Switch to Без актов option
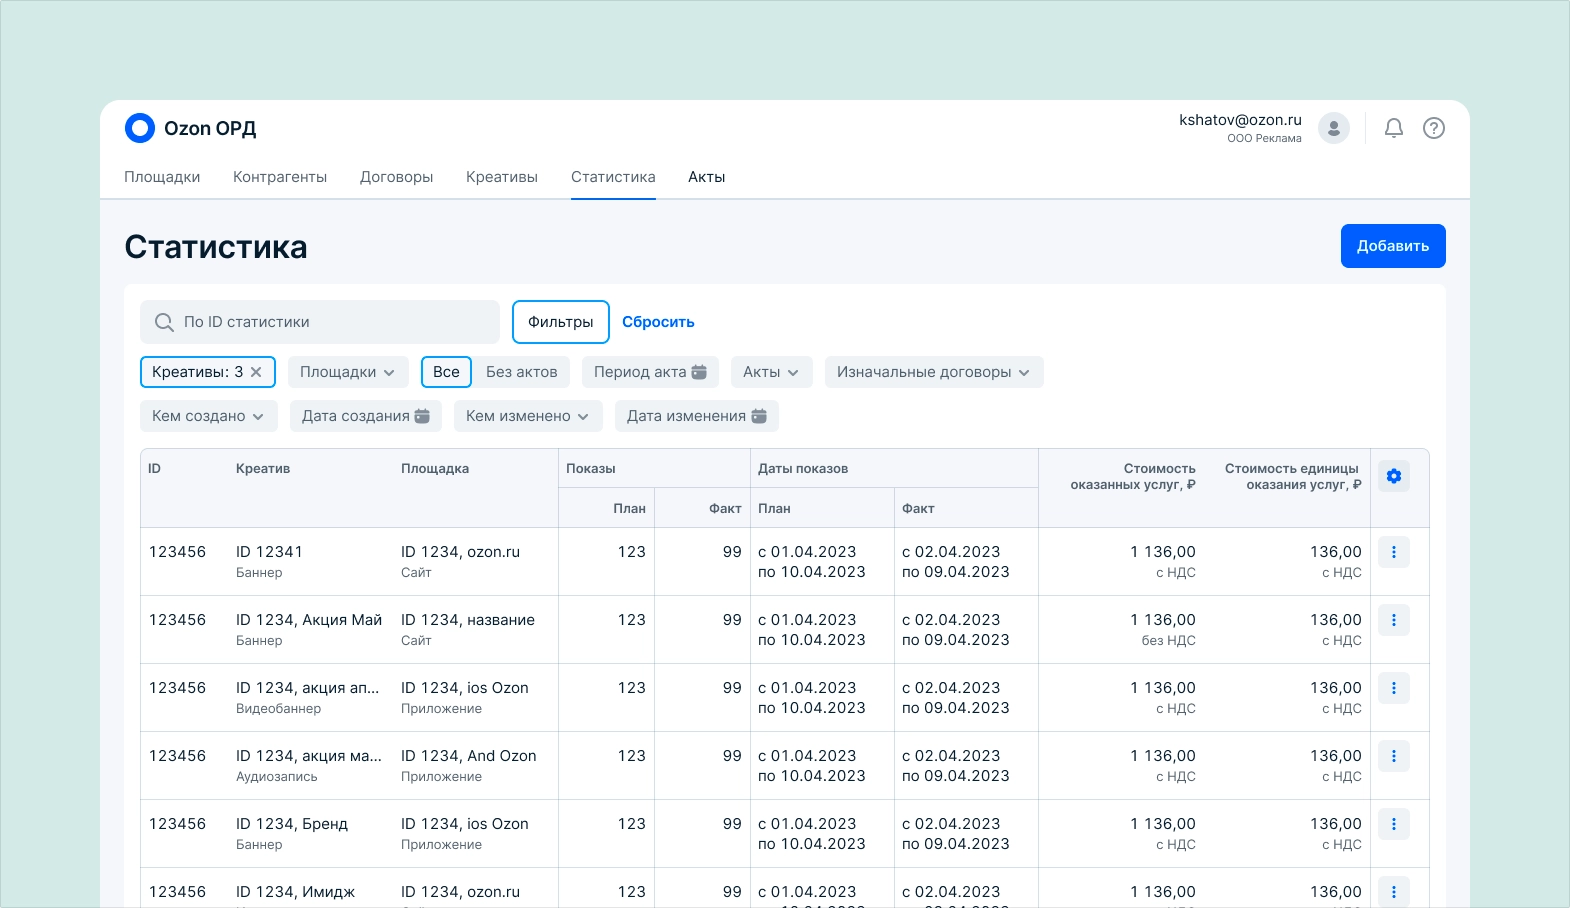The image size is (1570, 908). click(521, 372)
